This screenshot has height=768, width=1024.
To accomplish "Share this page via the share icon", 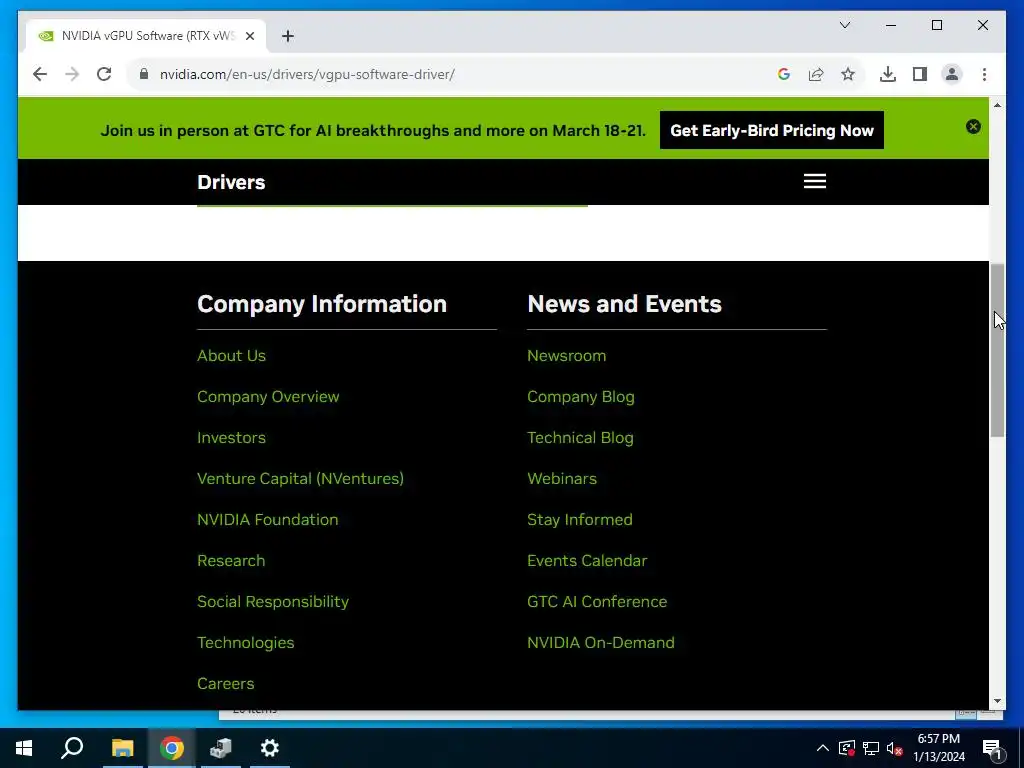I will click(816, 74).
